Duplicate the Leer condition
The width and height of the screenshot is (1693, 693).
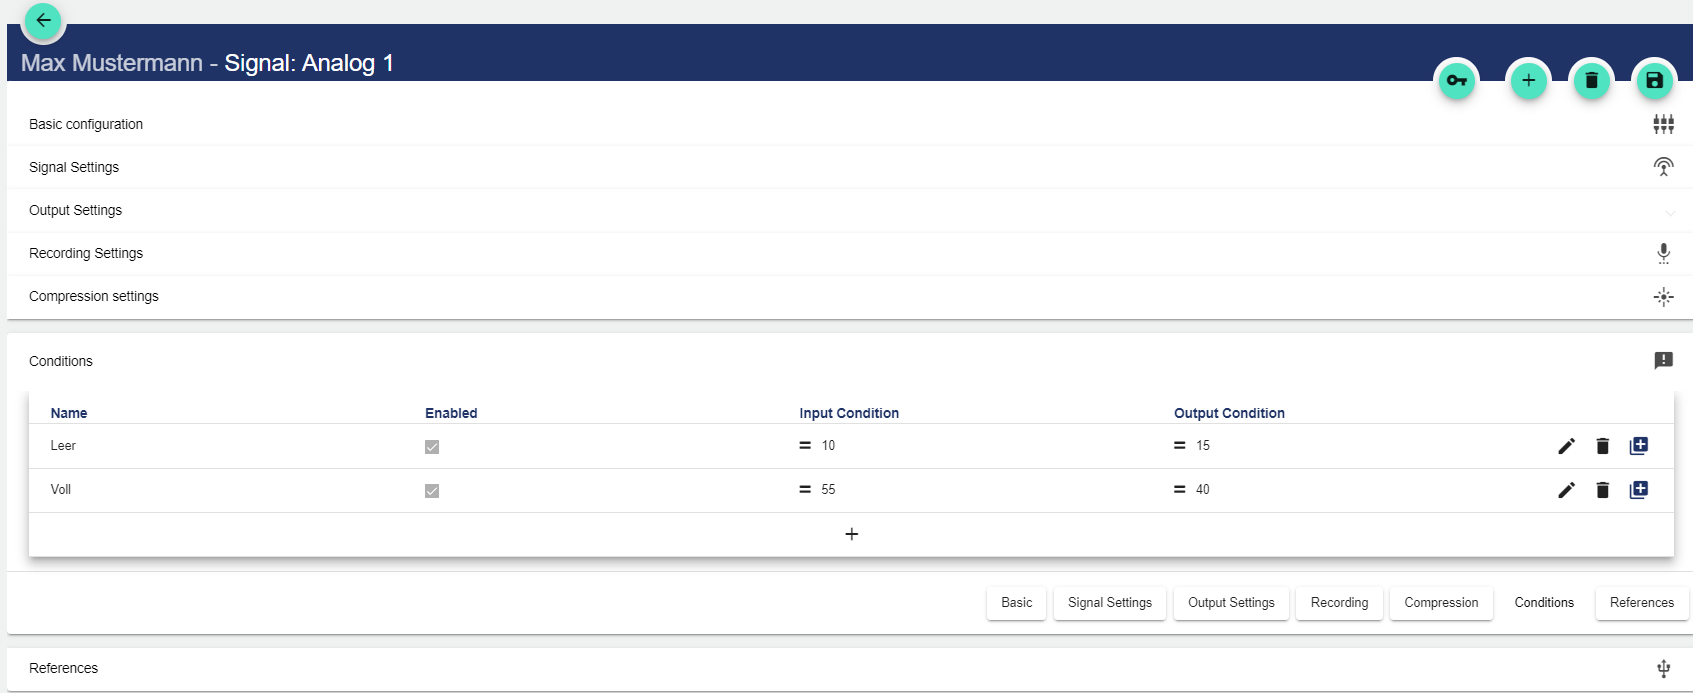pos(1638,446)
